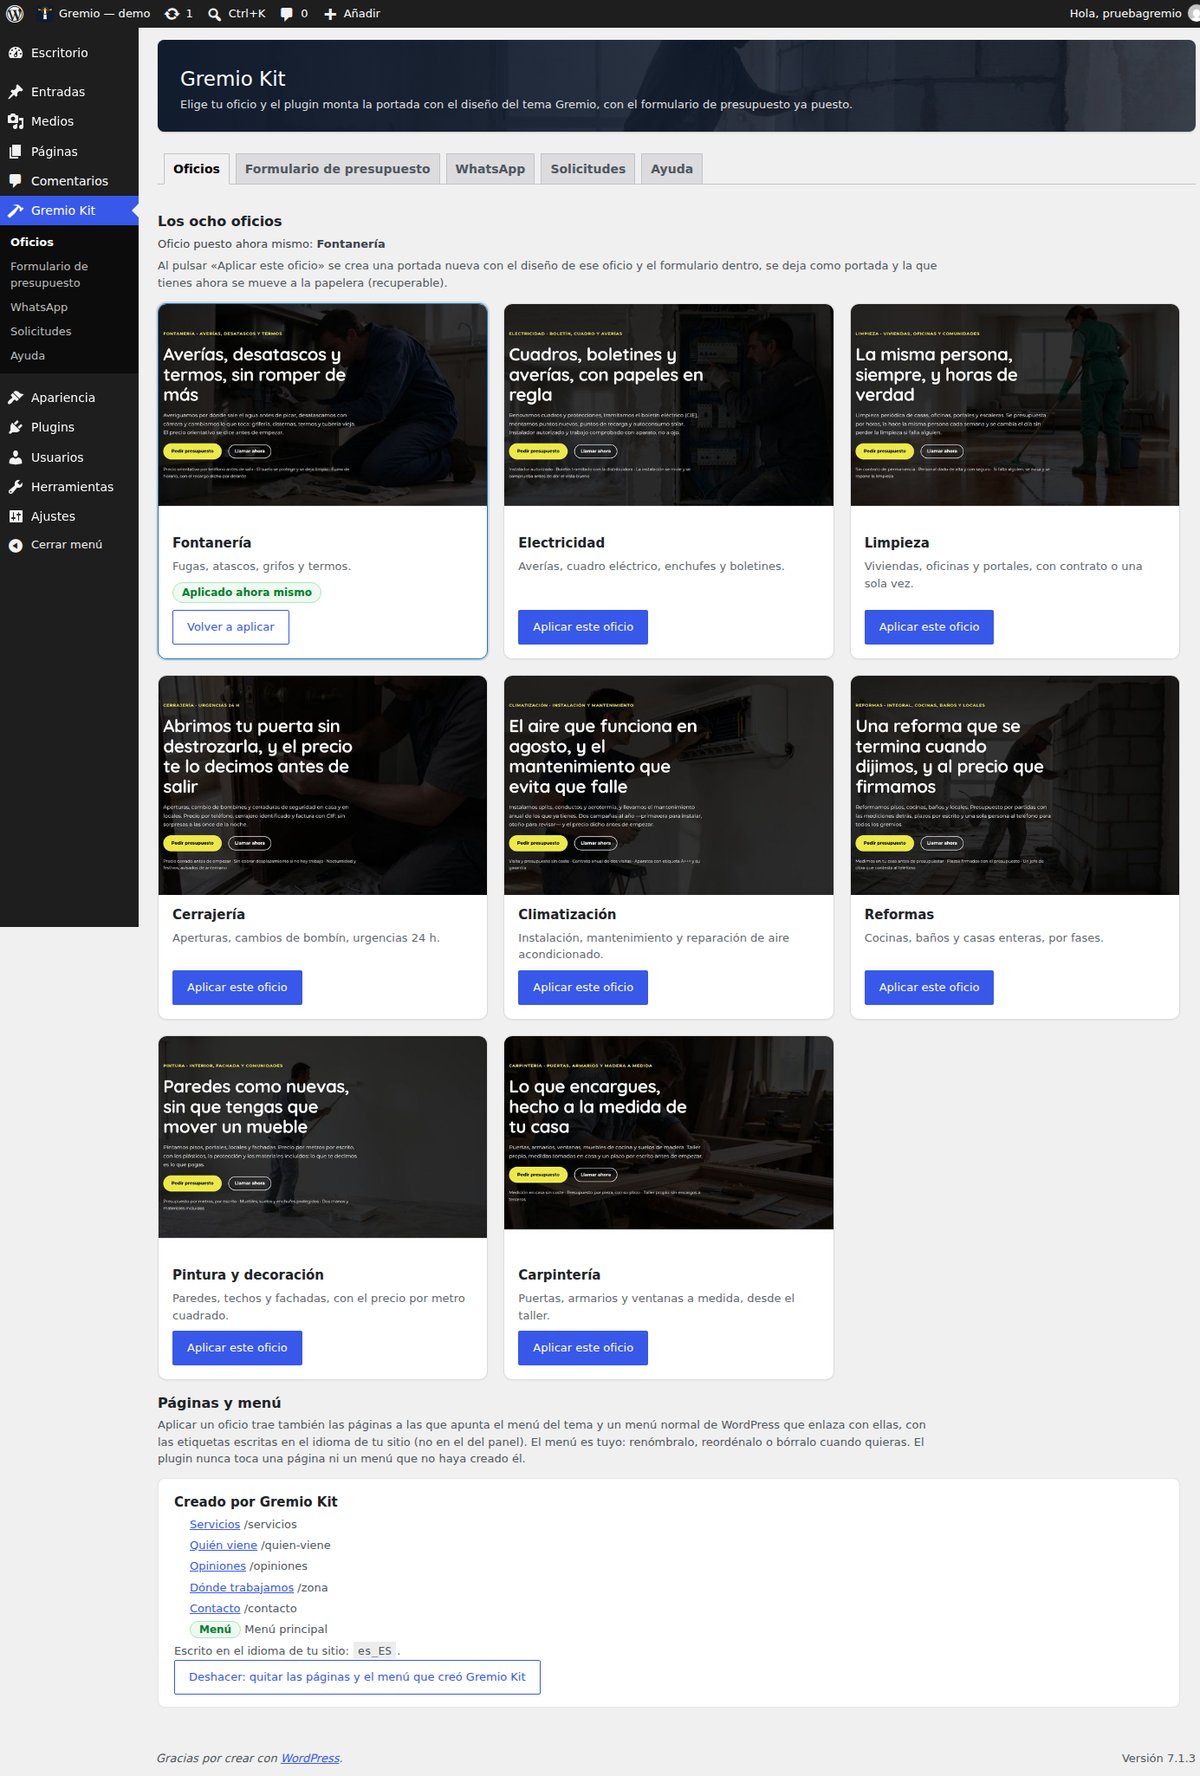Click Volver a aplicar for Fontanería

click(x=231, y=627)
